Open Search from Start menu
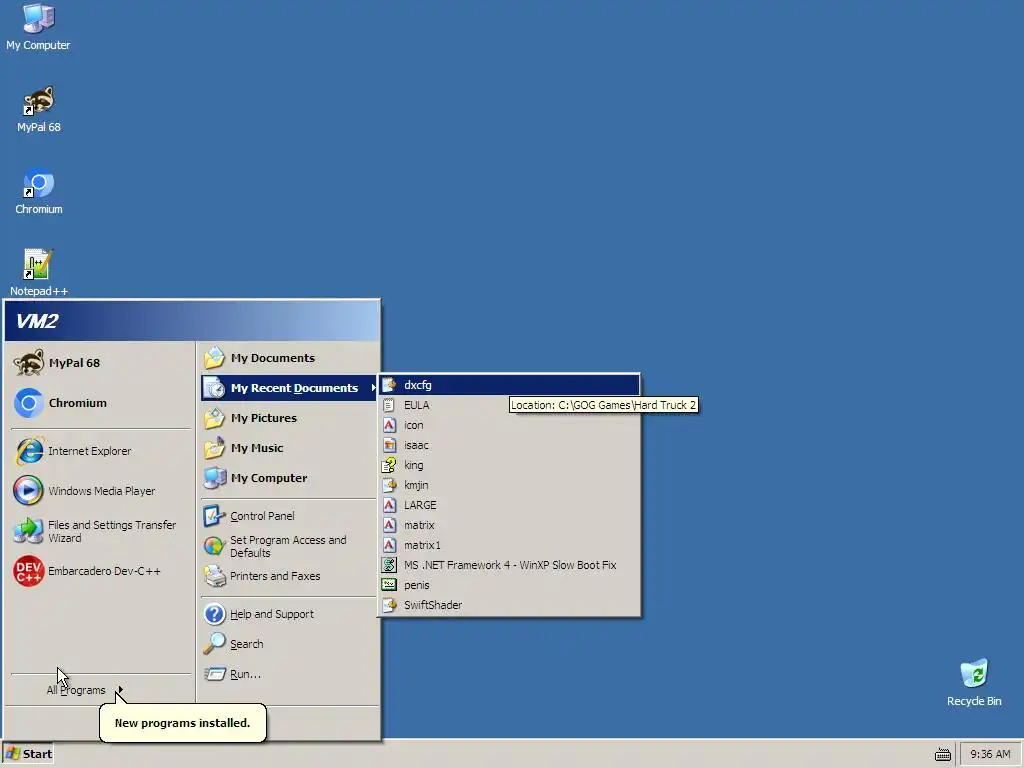 [289, 644]
